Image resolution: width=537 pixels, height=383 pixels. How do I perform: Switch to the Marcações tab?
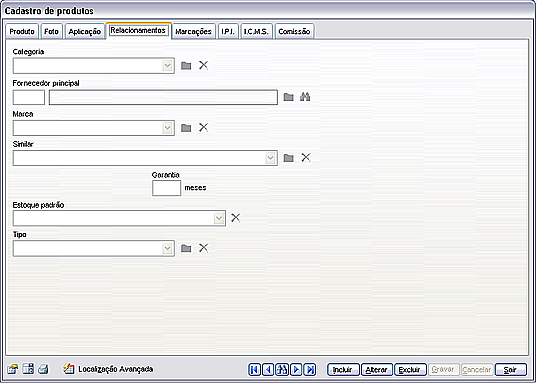click(193, 32)
